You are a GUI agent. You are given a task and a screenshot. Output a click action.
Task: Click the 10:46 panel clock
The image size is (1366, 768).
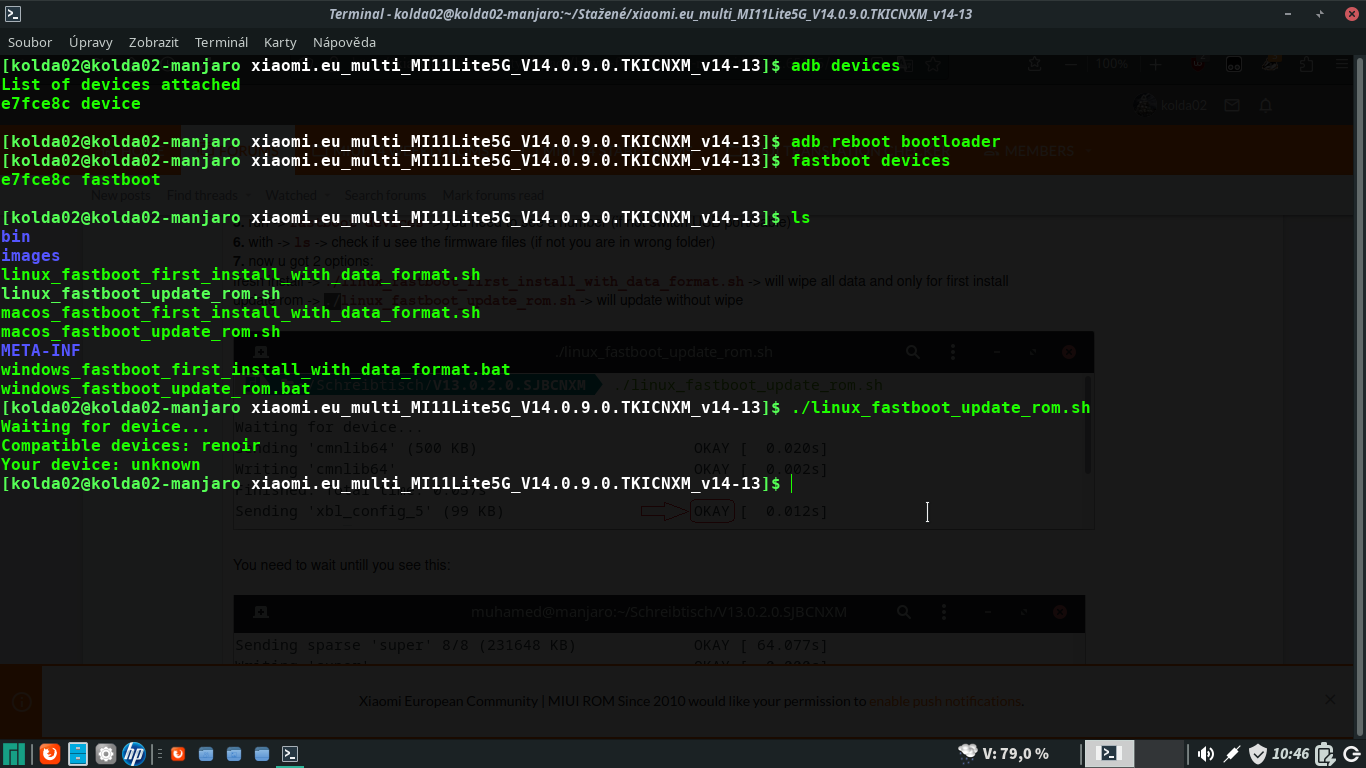coord(1292,754)
